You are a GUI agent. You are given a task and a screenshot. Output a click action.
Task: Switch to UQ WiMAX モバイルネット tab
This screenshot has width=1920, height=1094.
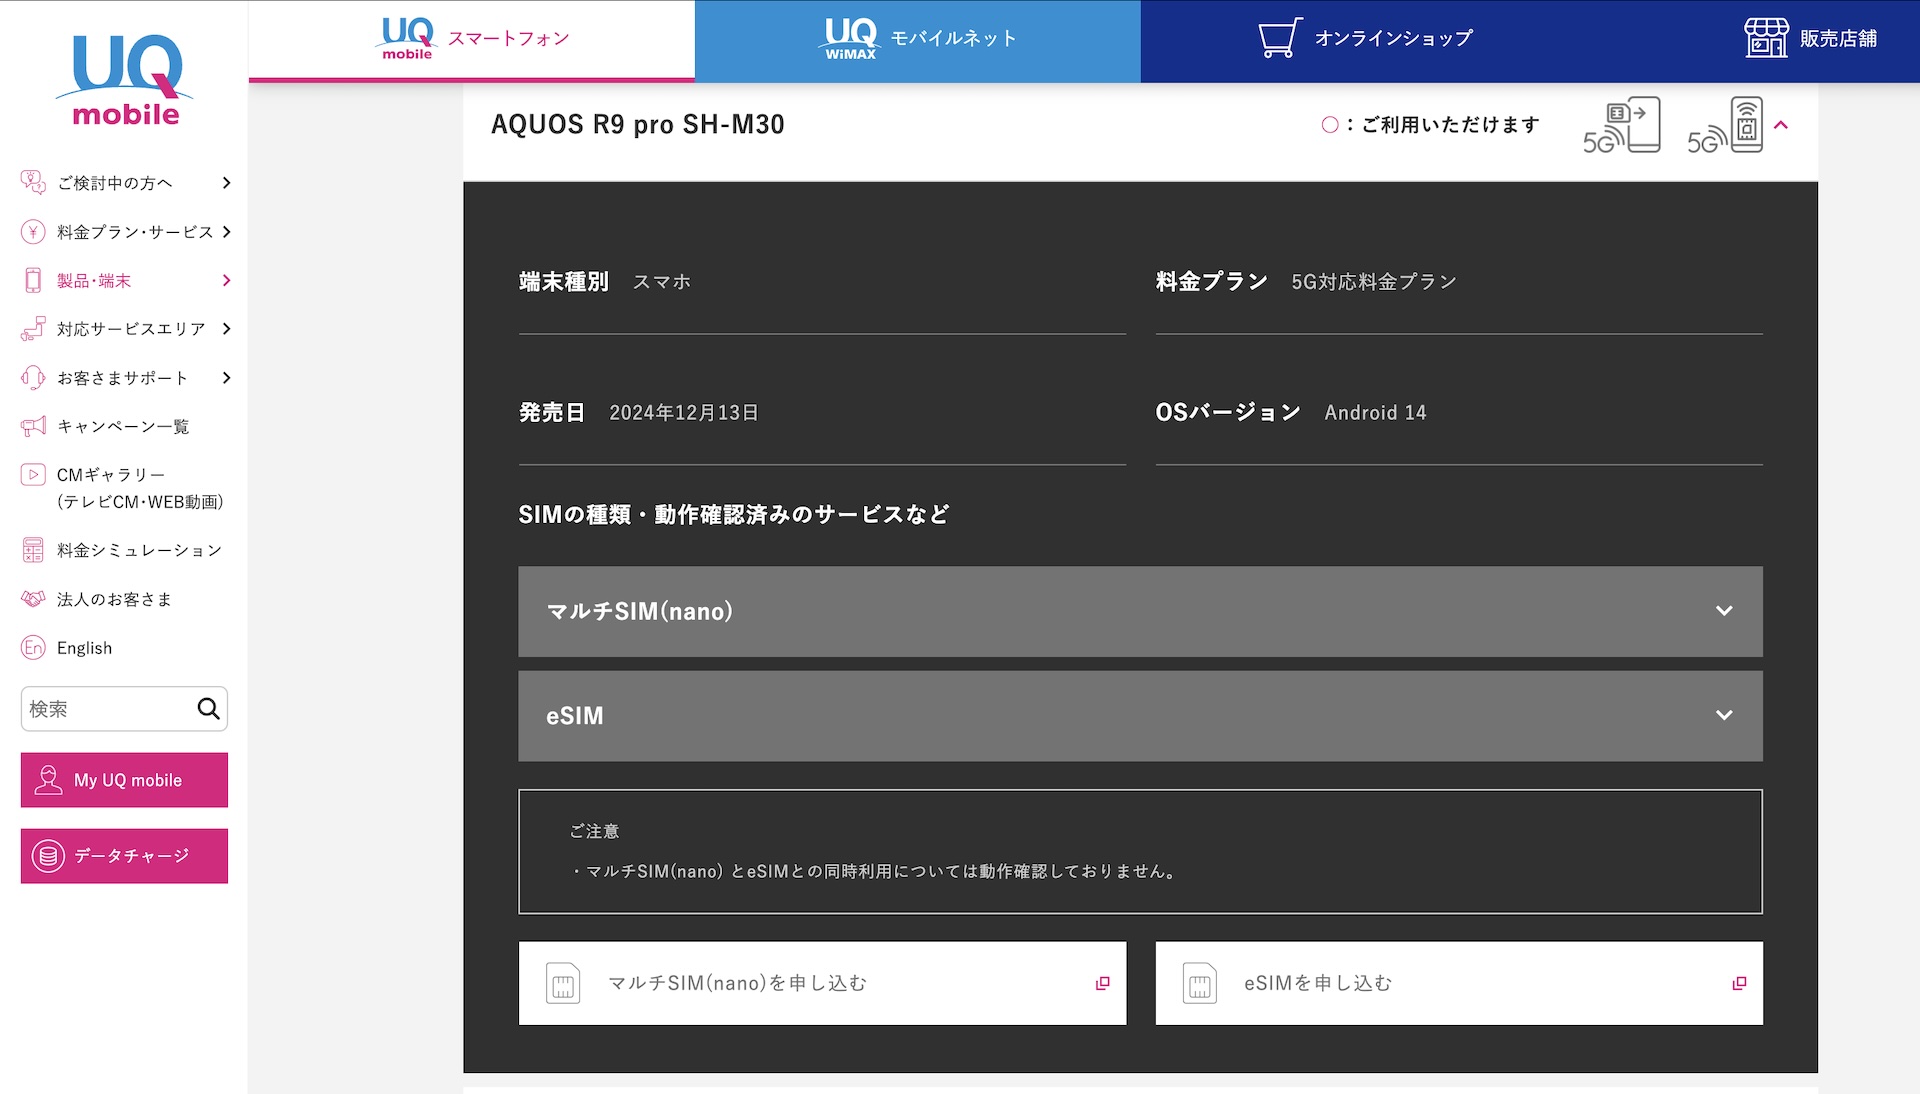(917, 40)
